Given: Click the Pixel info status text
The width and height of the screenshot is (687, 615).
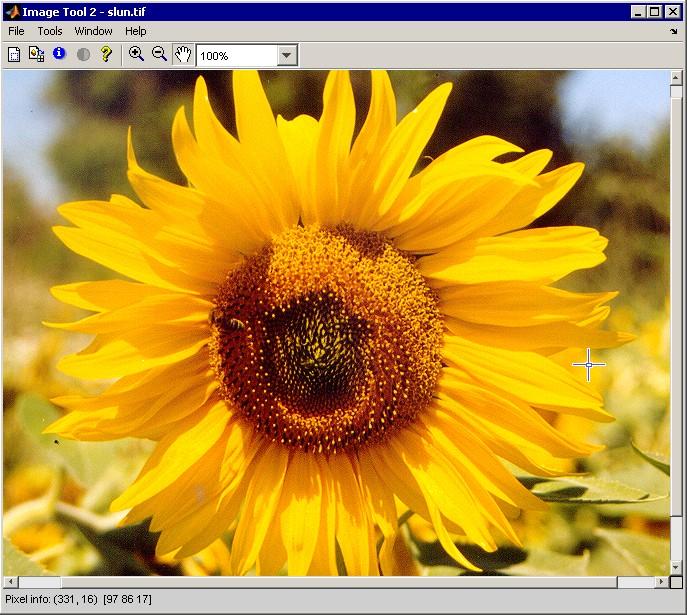Looking at the screenshot, I should 78,599.
